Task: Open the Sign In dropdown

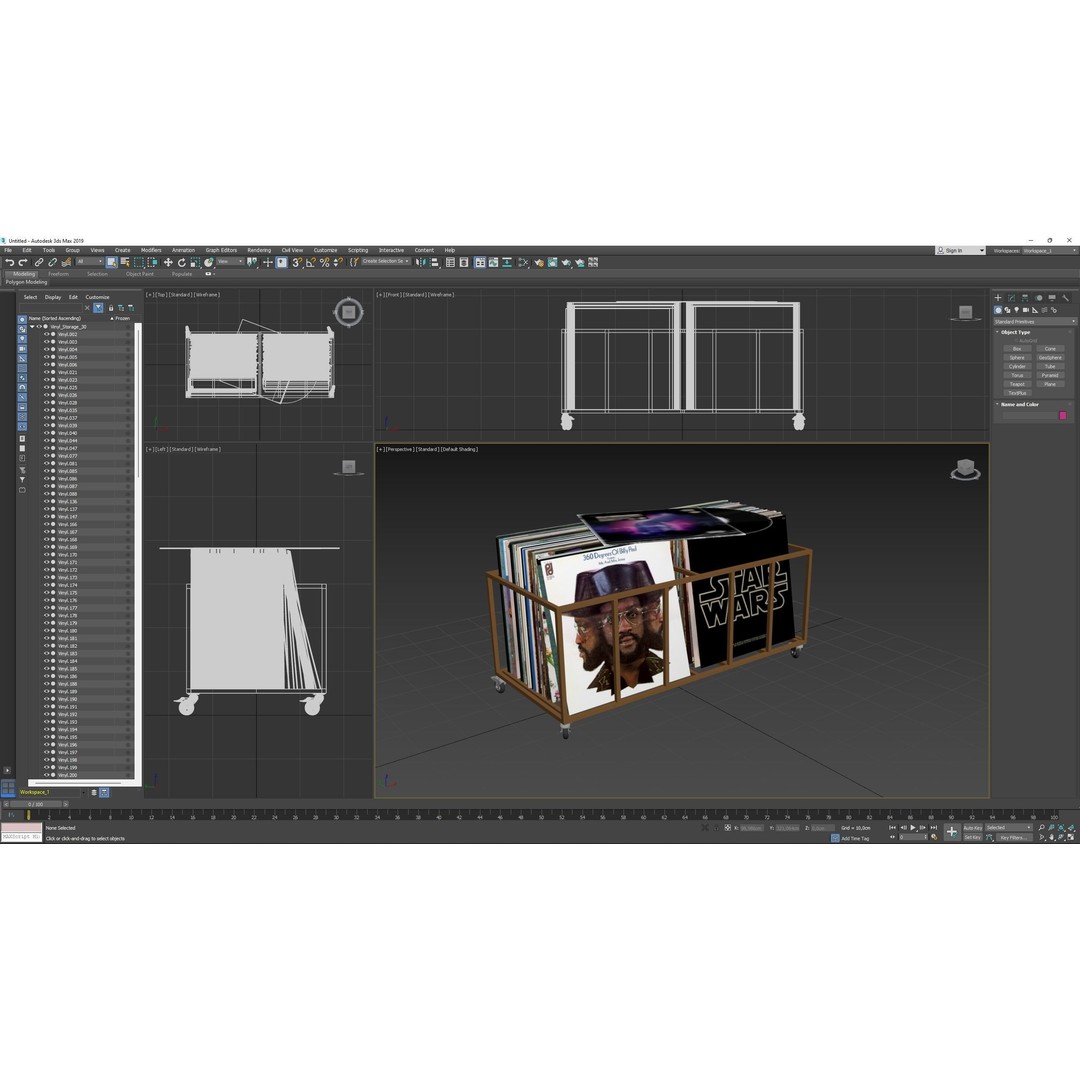Action: point(960,251)
